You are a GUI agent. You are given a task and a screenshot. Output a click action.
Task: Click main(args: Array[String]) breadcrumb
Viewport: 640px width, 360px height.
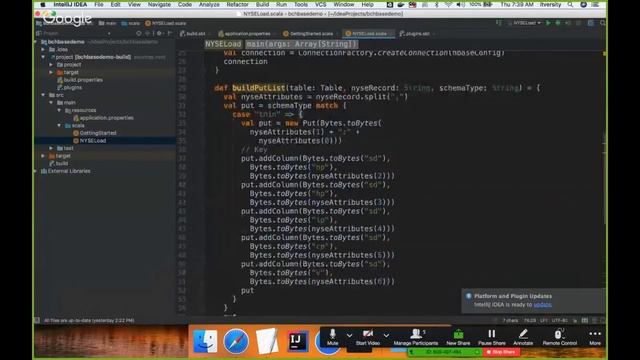point(301,44)
